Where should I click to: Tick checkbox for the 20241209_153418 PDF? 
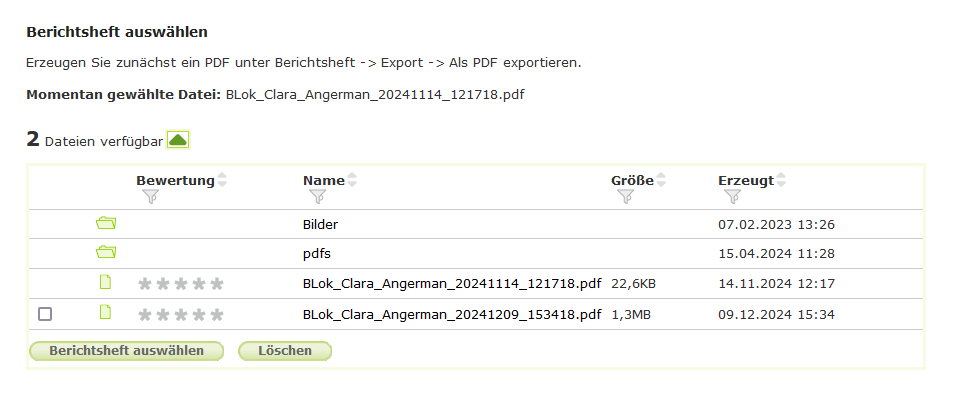[x=45, y=314]
